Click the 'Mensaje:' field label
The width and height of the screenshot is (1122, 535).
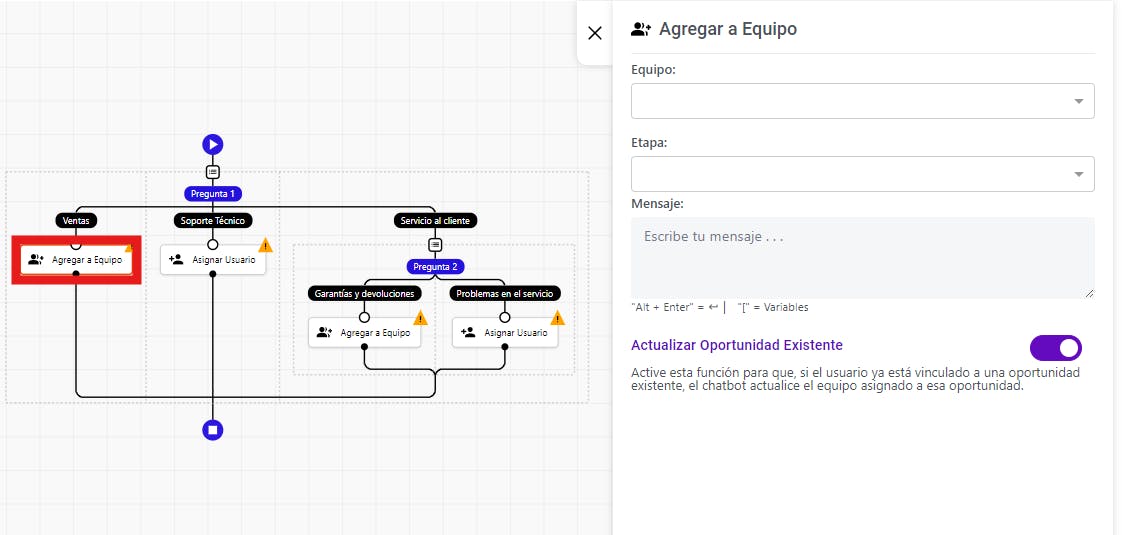click(x=657, y=204)
